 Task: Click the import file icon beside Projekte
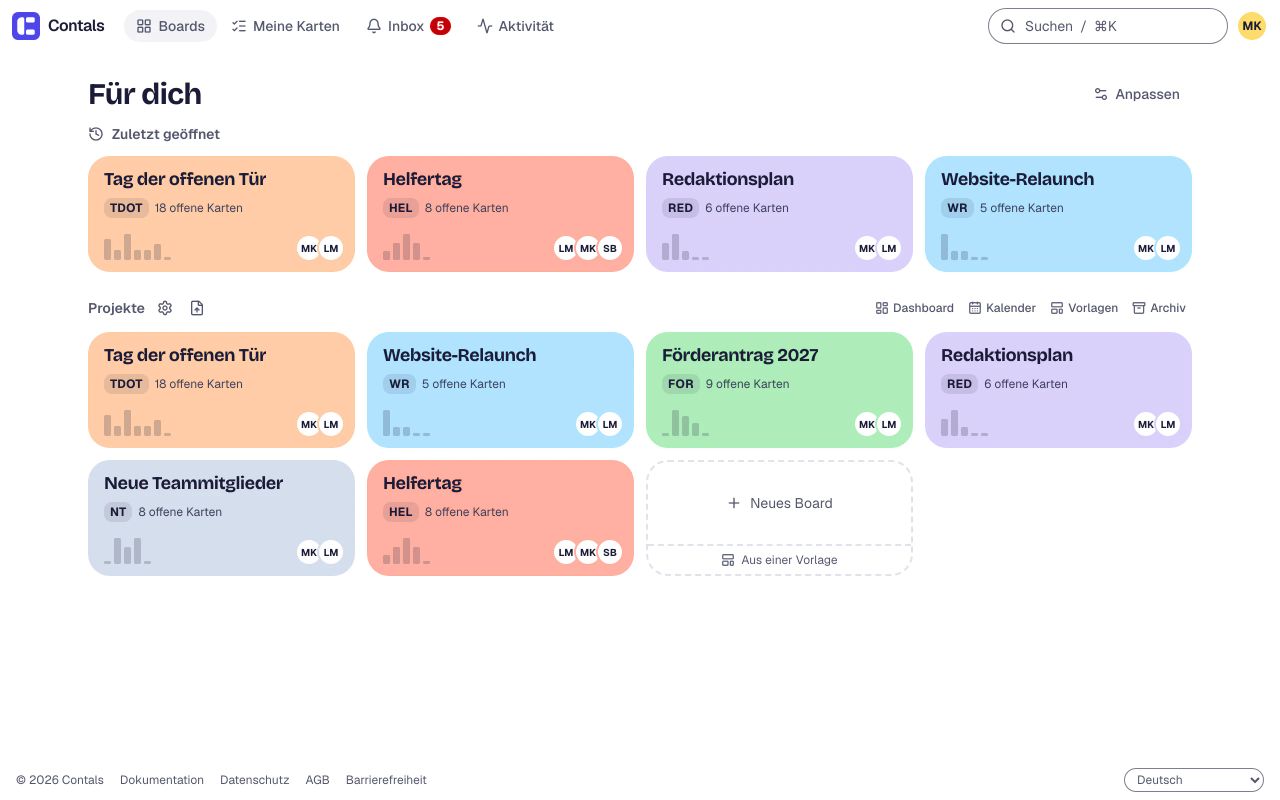point(197,308)
